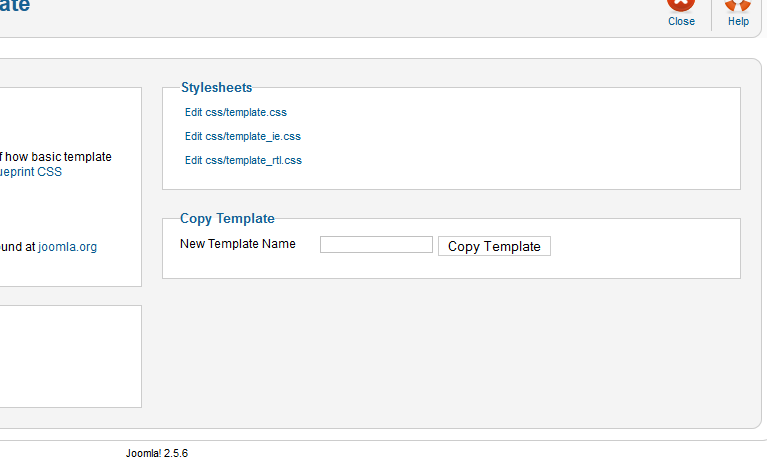Click the Joomla! 2.5.6 footer text
Viewport: 767px width, 469px height.
coord(157,454)
